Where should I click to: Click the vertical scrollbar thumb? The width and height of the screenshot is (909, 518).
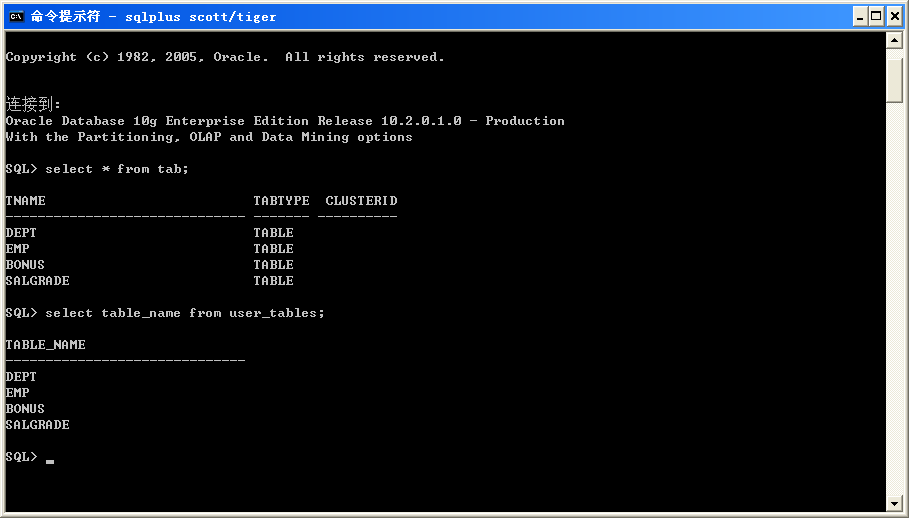895,78
